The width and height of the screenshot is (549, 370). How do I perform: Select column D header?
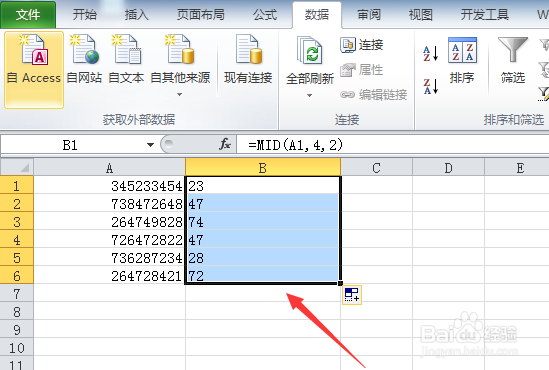[x=449, y=168]
